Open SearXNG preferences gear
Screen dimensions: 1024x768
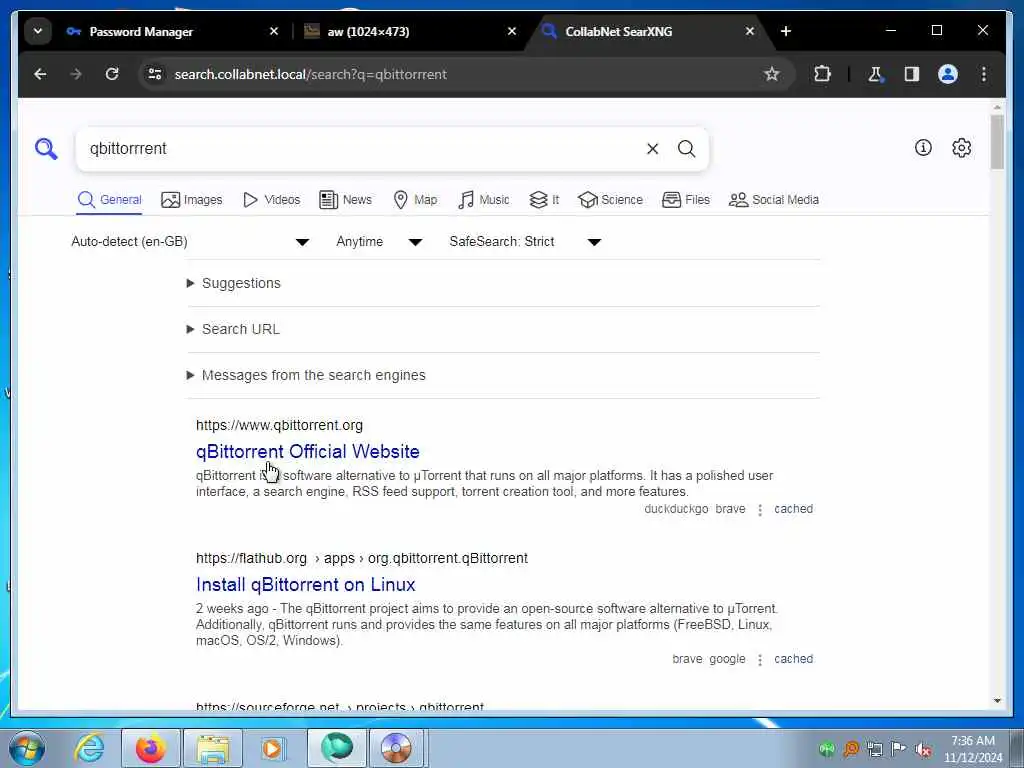pyautogui.click(x=961, y=148)
